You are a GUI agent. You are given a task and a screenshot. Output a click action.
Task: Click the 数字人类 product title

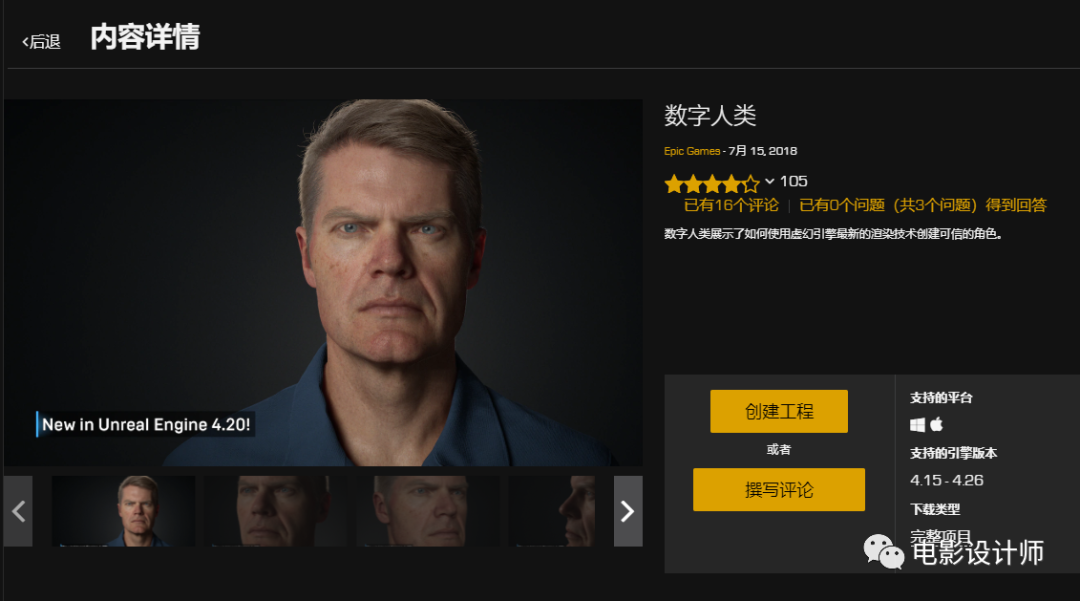tap(710, 115)
